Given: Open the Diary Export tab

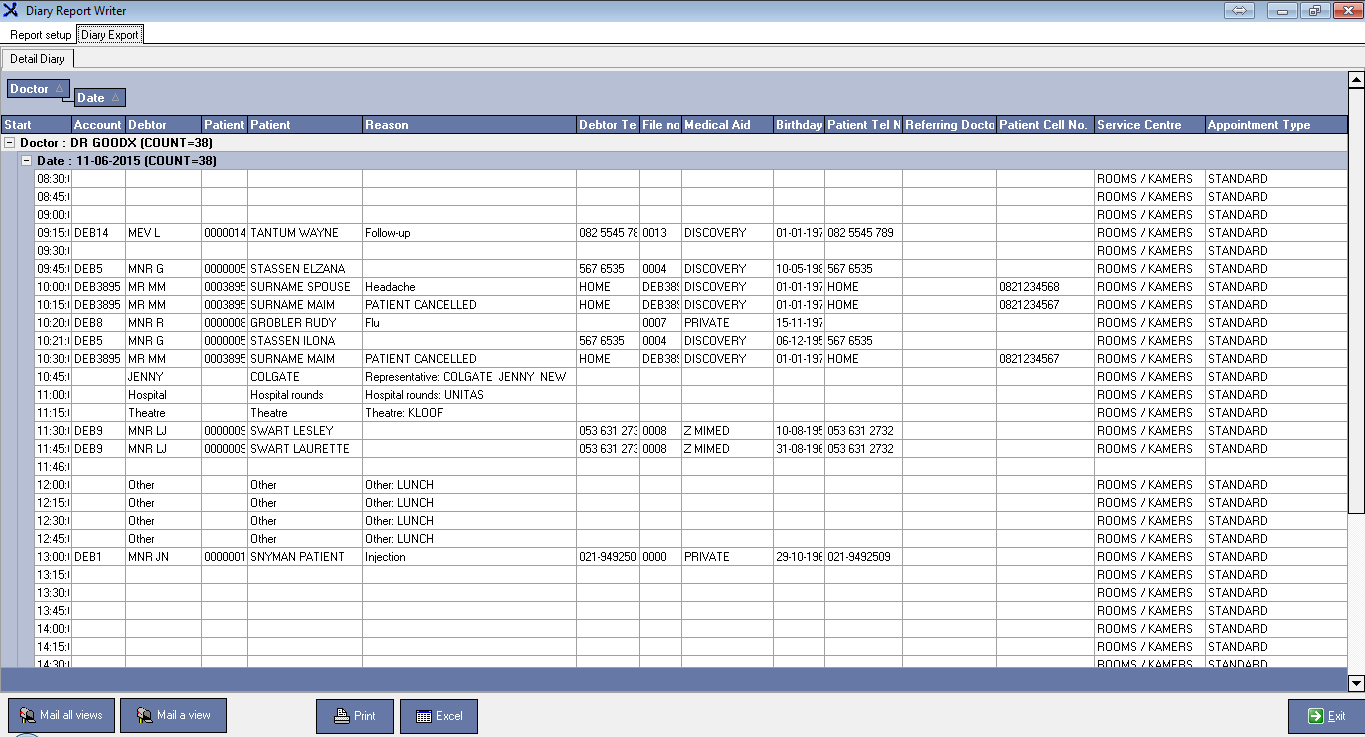Looking at the screenshot, I should click(110, 35).
